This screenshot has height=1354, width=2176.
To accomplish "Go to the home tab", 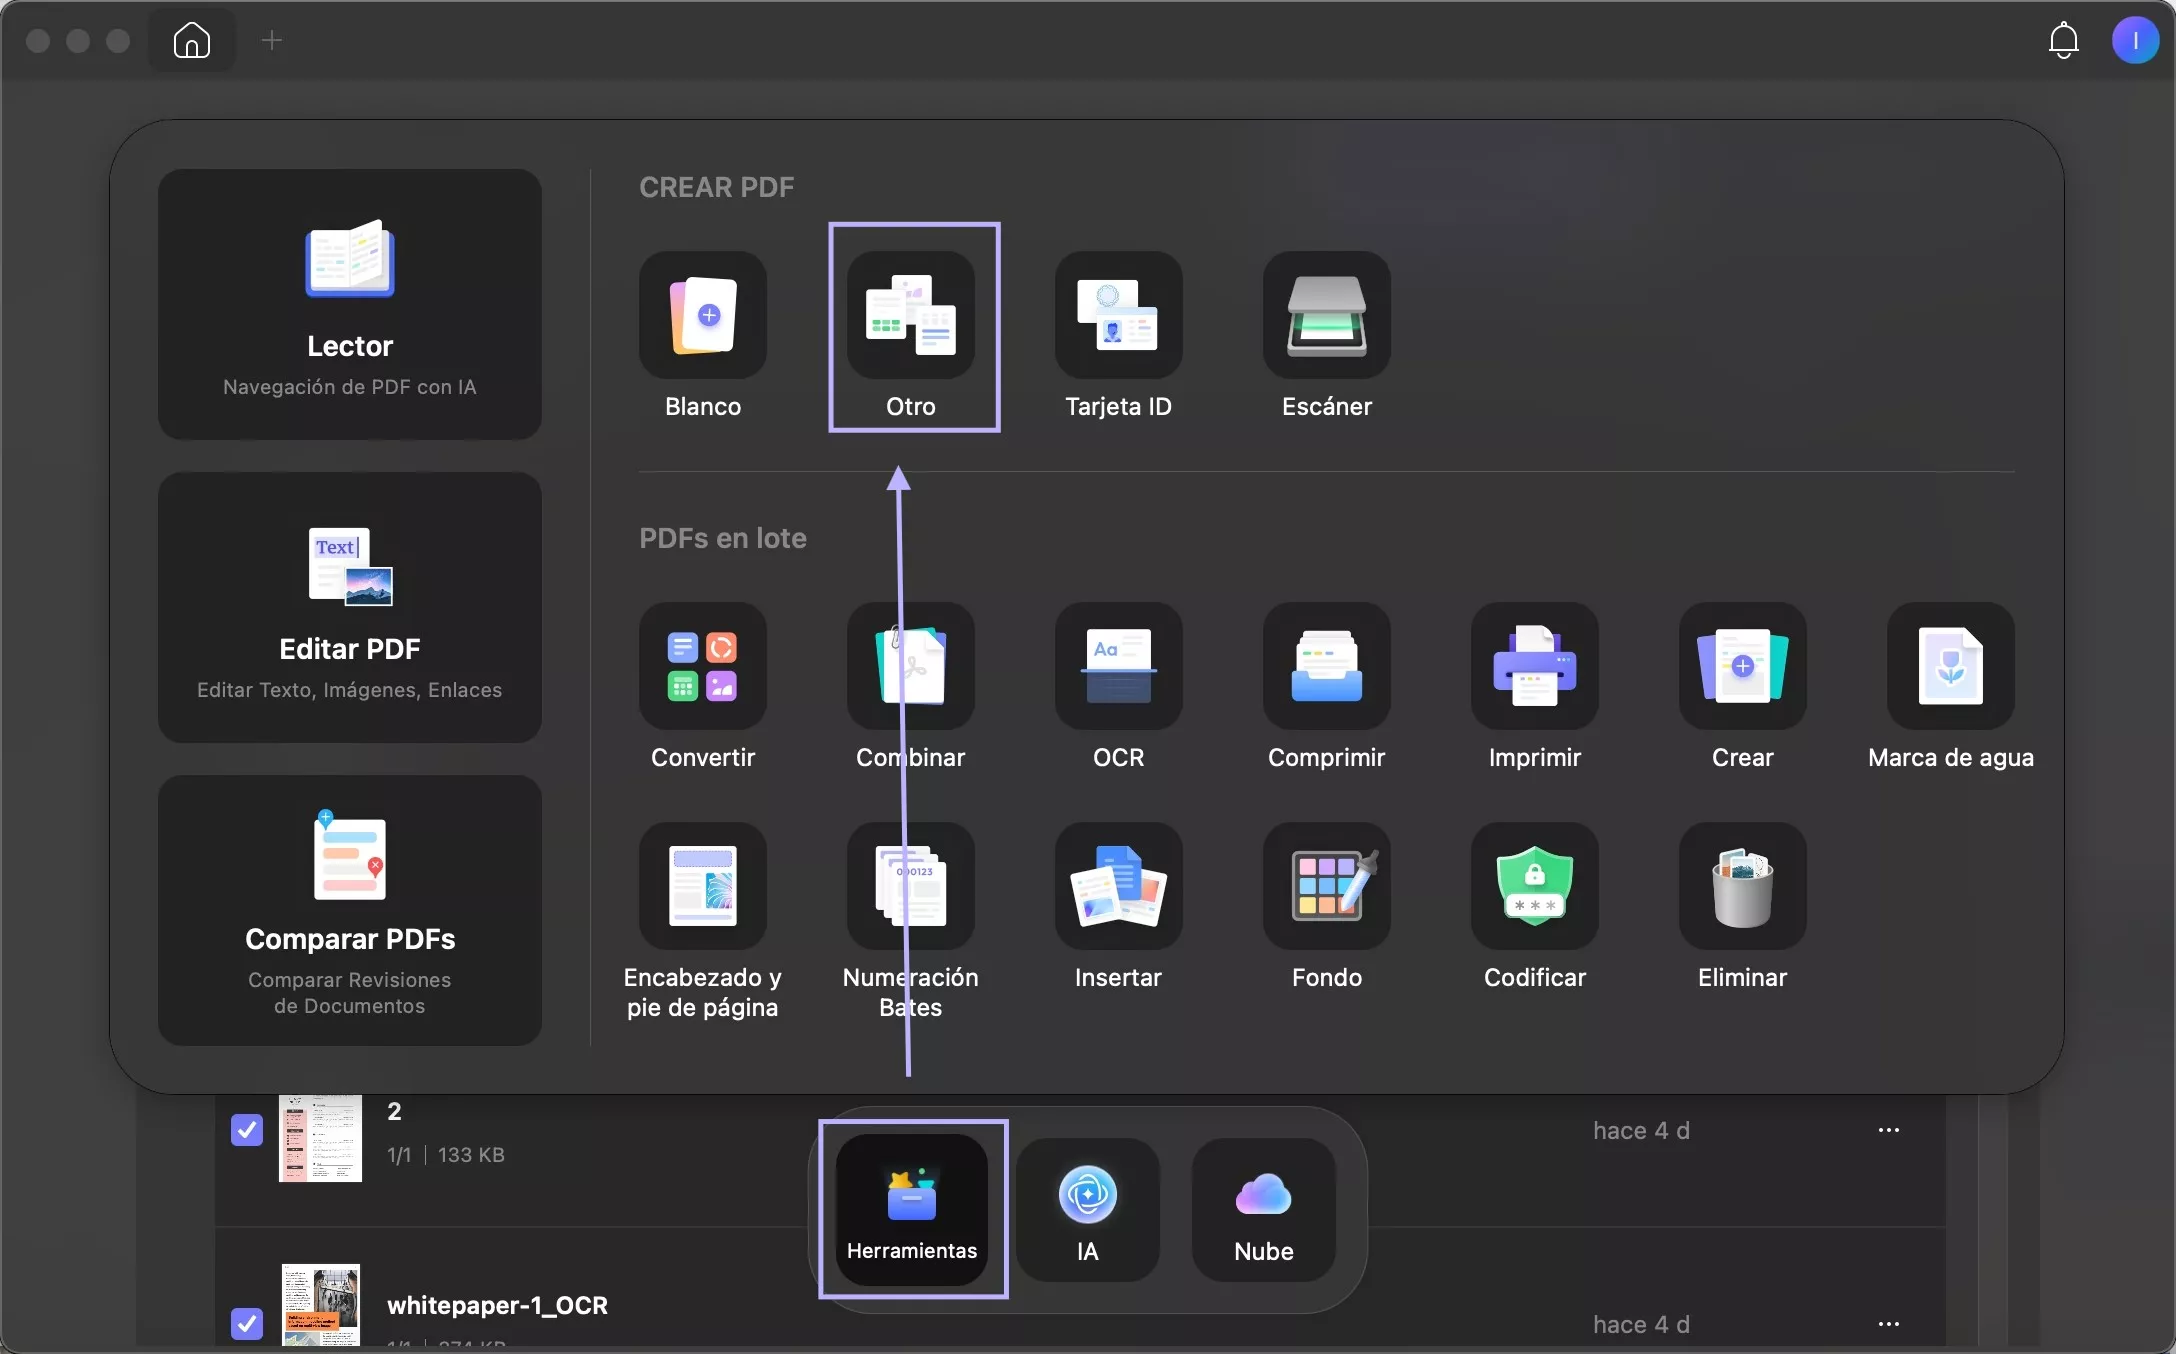I will (192, 40).
